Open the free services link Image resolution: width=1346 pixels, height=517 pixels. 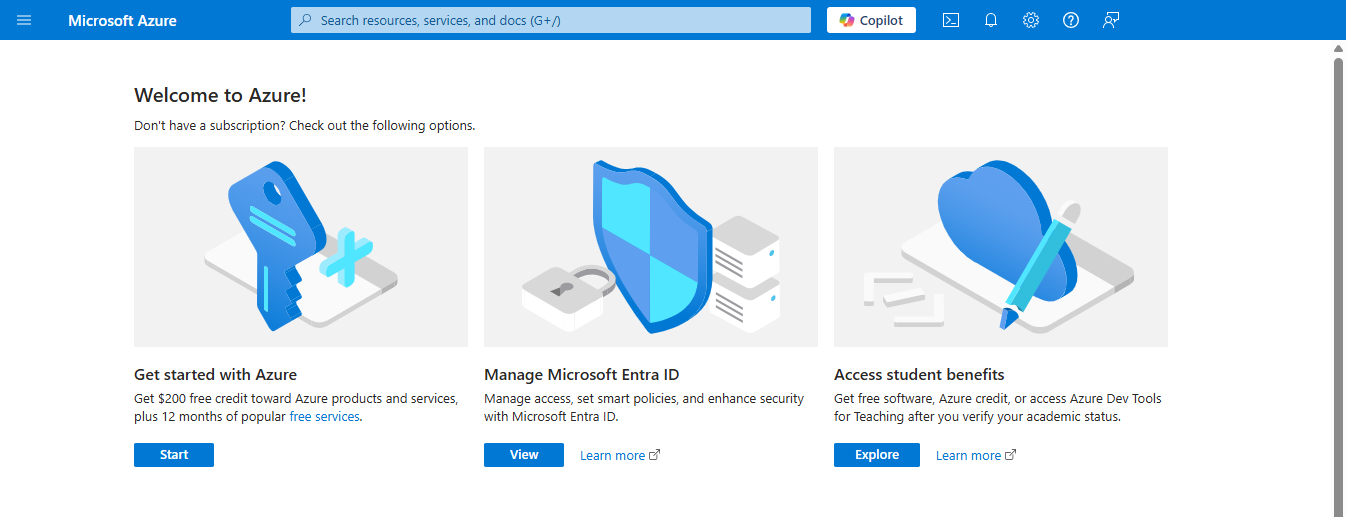click(324, 417)
